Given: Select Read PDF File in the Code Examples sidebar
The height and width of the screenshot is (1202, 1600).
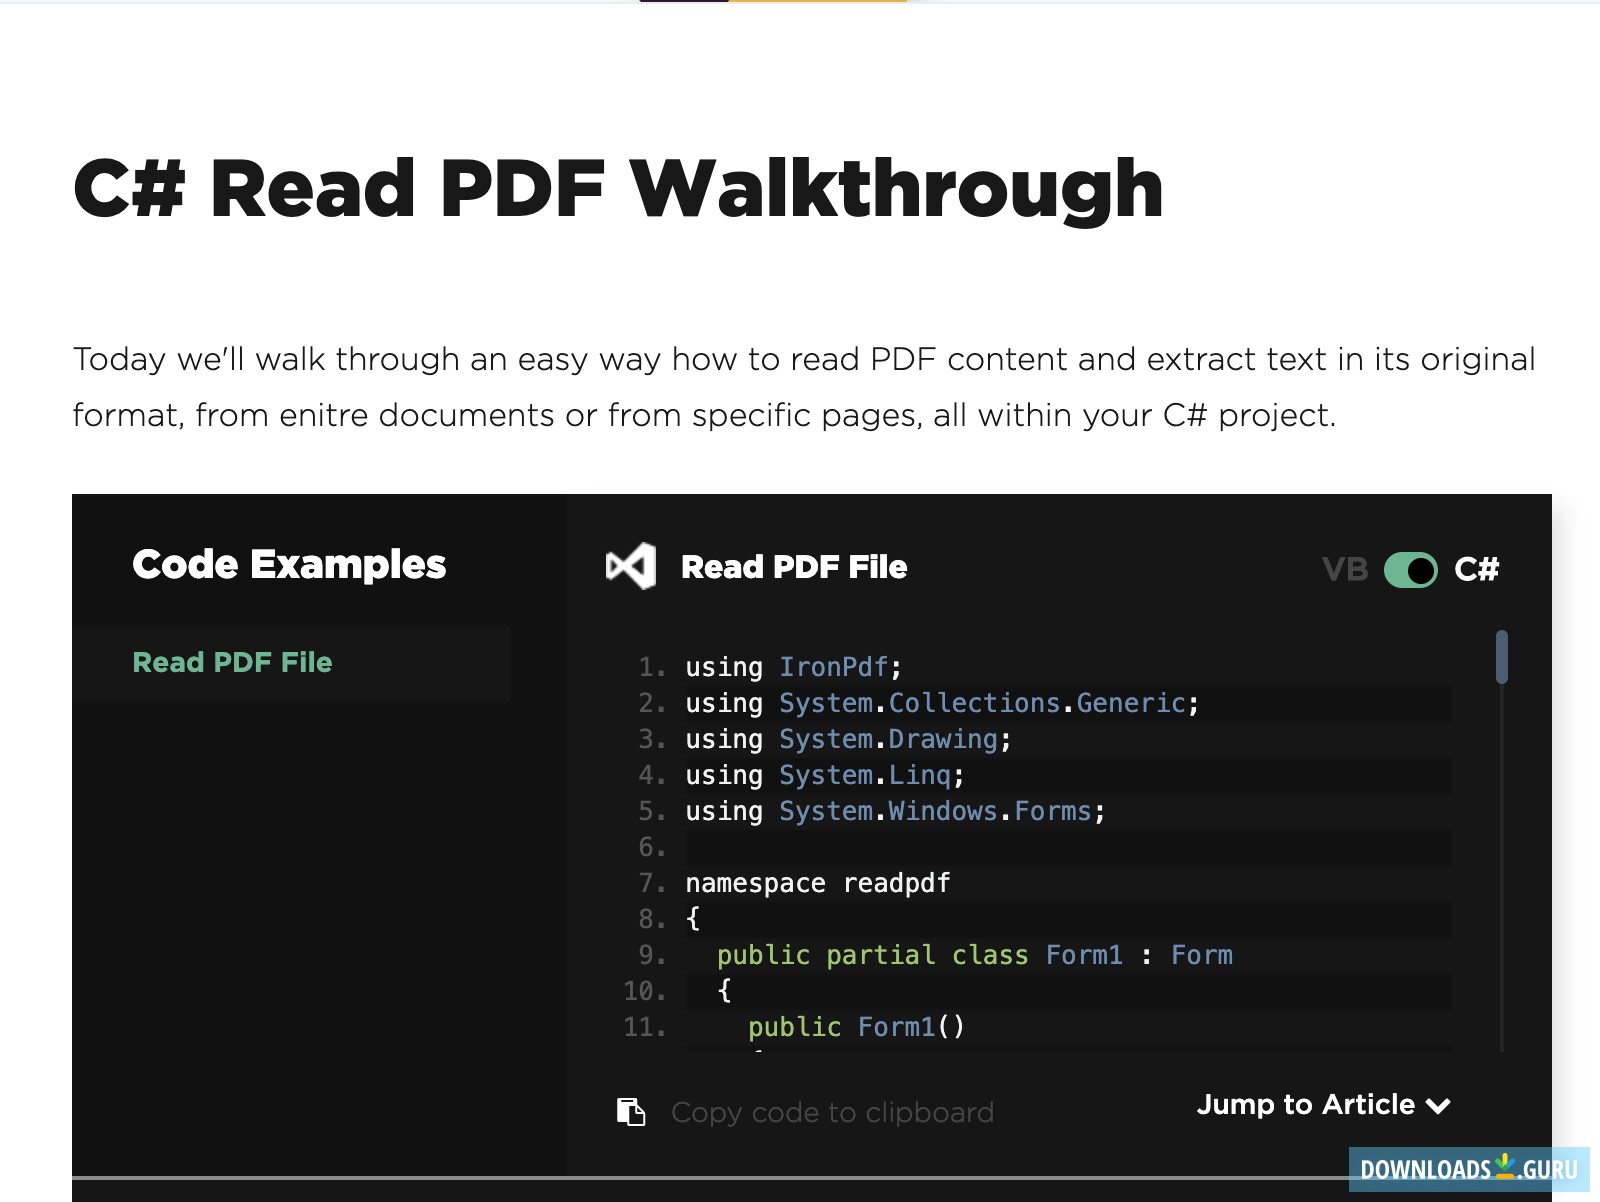Looking at the screenshot, I should pos(233,662).
